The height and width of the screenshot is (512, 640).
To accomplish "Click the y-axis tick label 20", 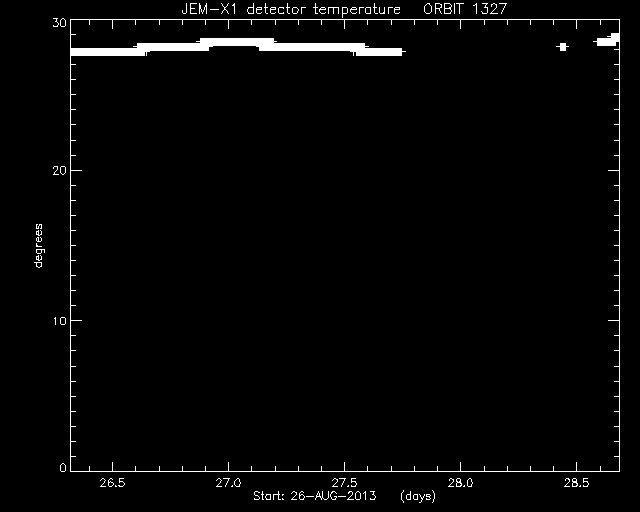I will pyautogui.click(x=59, y=171).
